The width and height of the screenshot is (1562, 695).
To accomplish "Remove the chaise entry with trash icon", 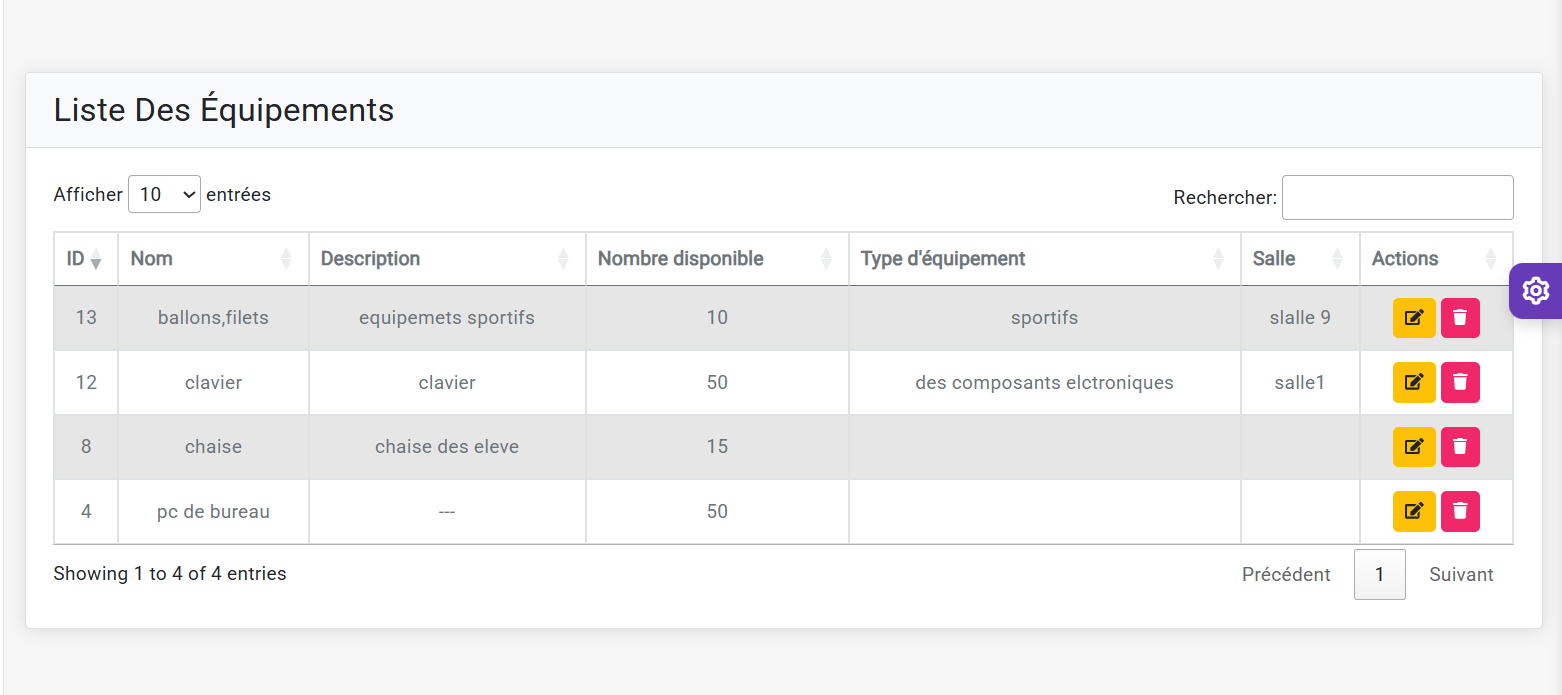I will click(x=1460, y=447).
